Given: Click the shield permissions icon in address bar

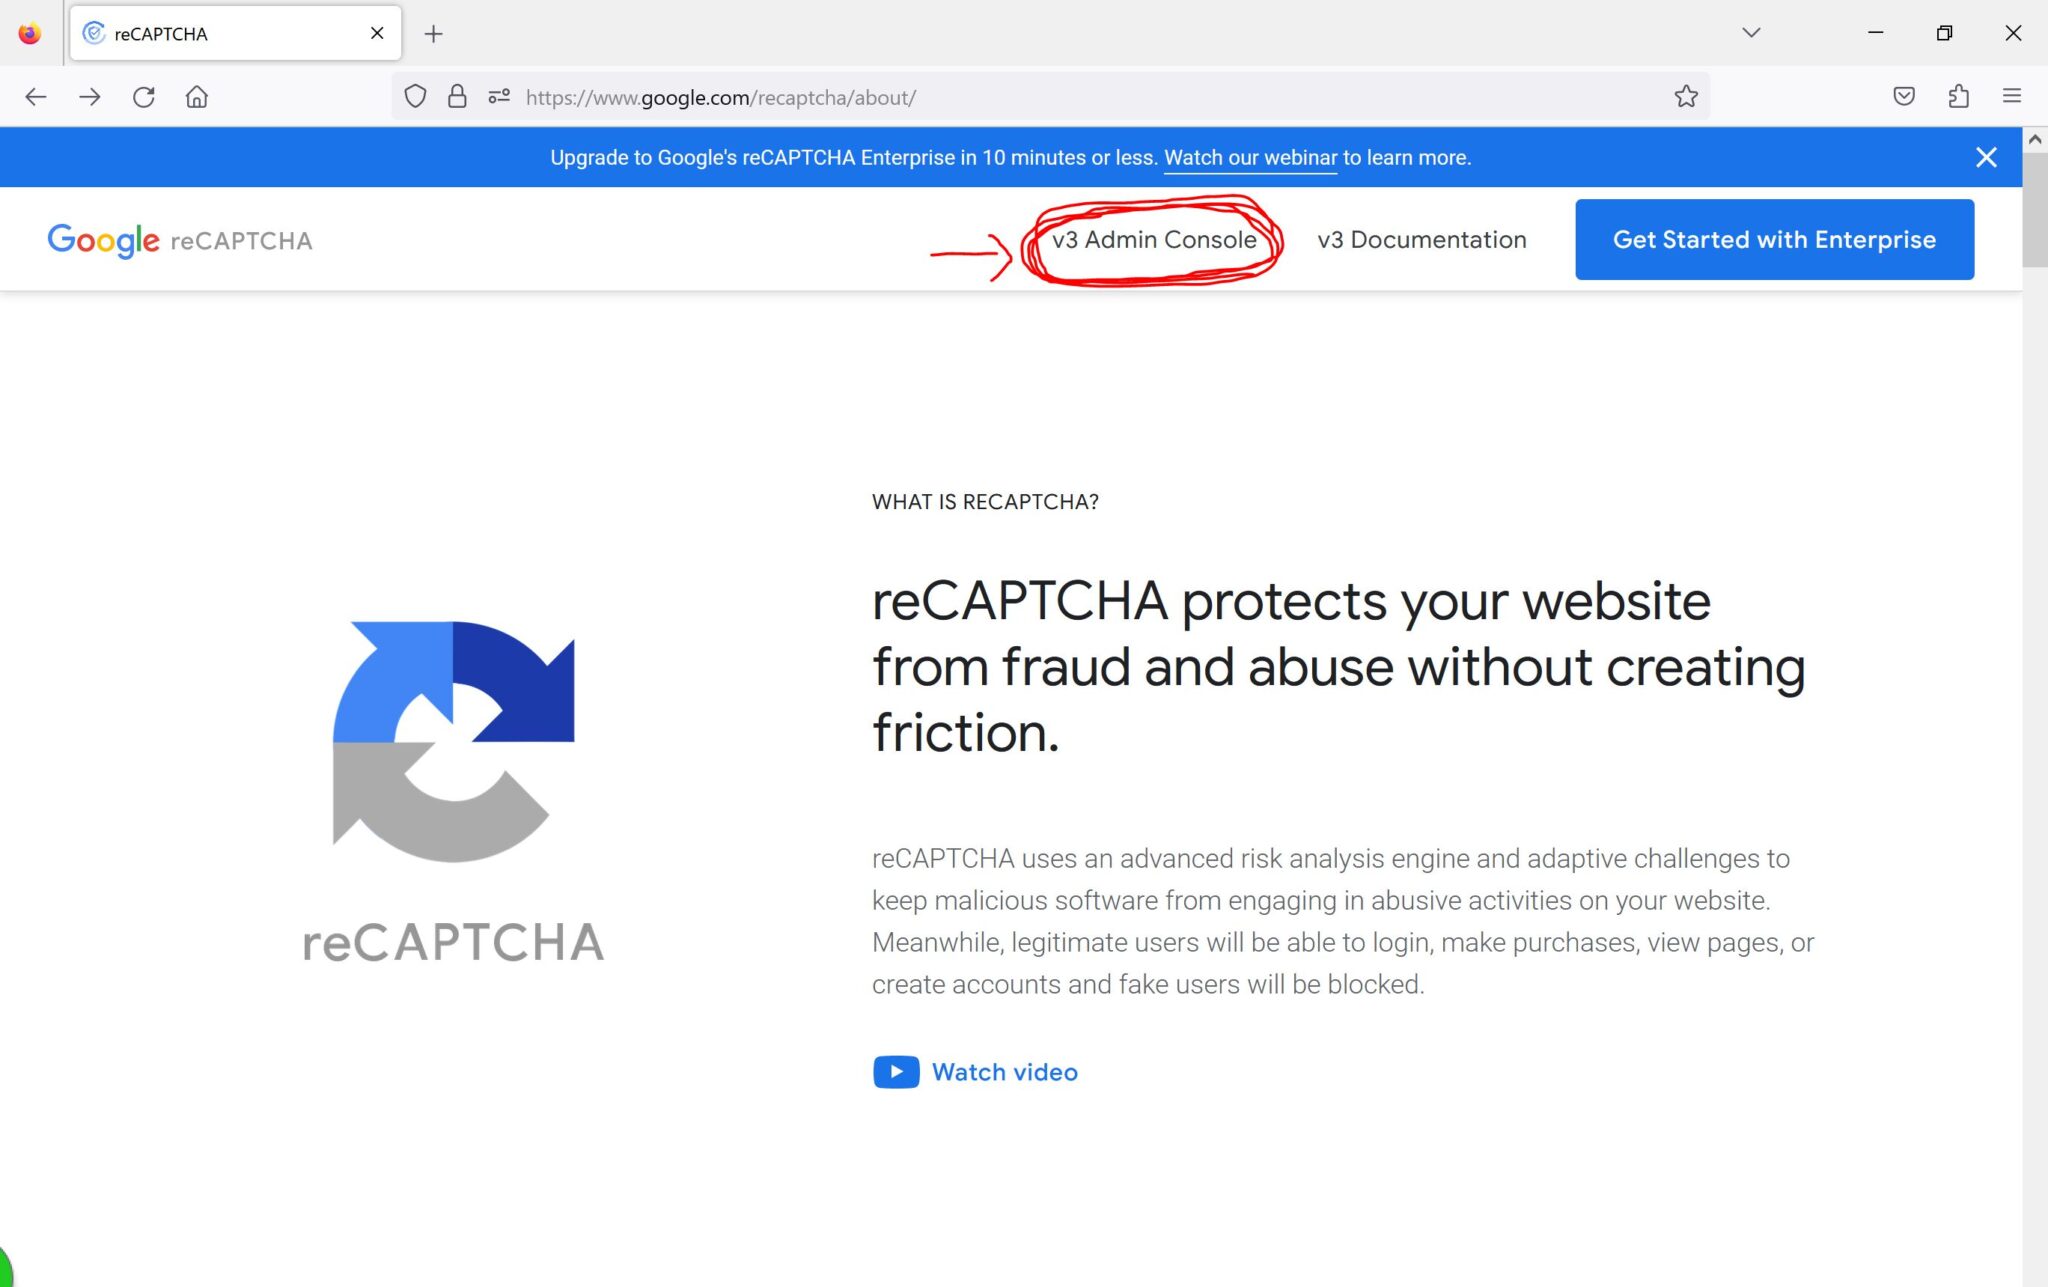Looking at the screenshot, I should point(416,97).
